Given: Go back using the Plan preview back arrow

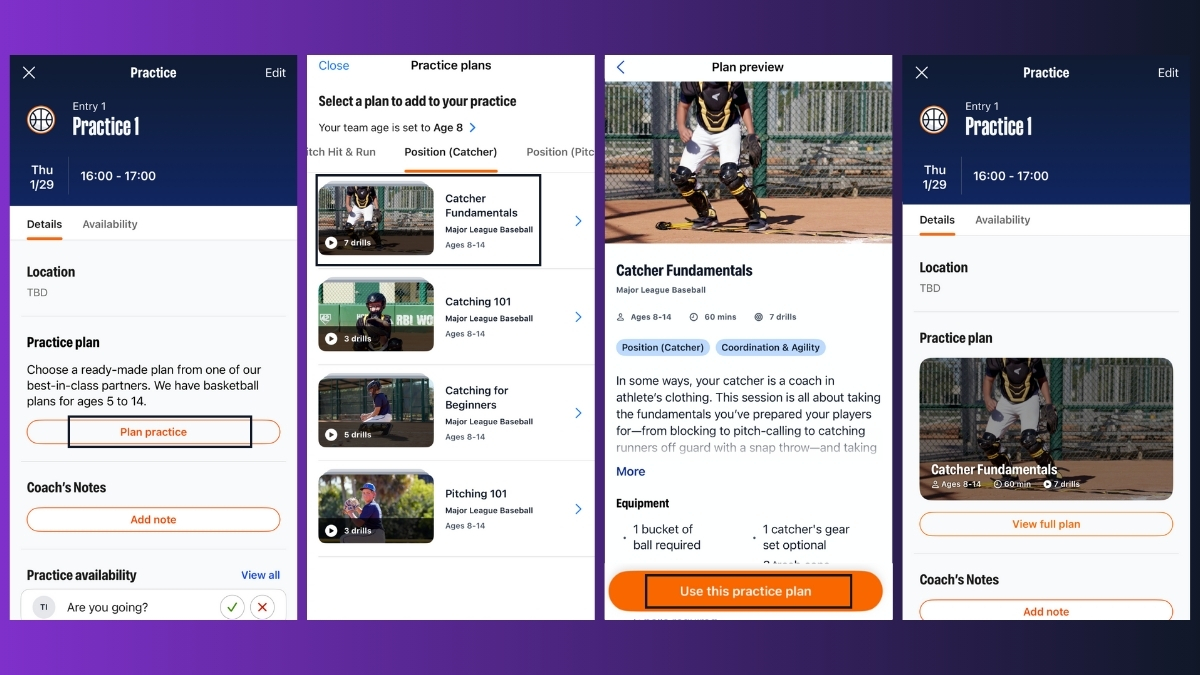Looking at the screenshot, I should coord(620,67).
